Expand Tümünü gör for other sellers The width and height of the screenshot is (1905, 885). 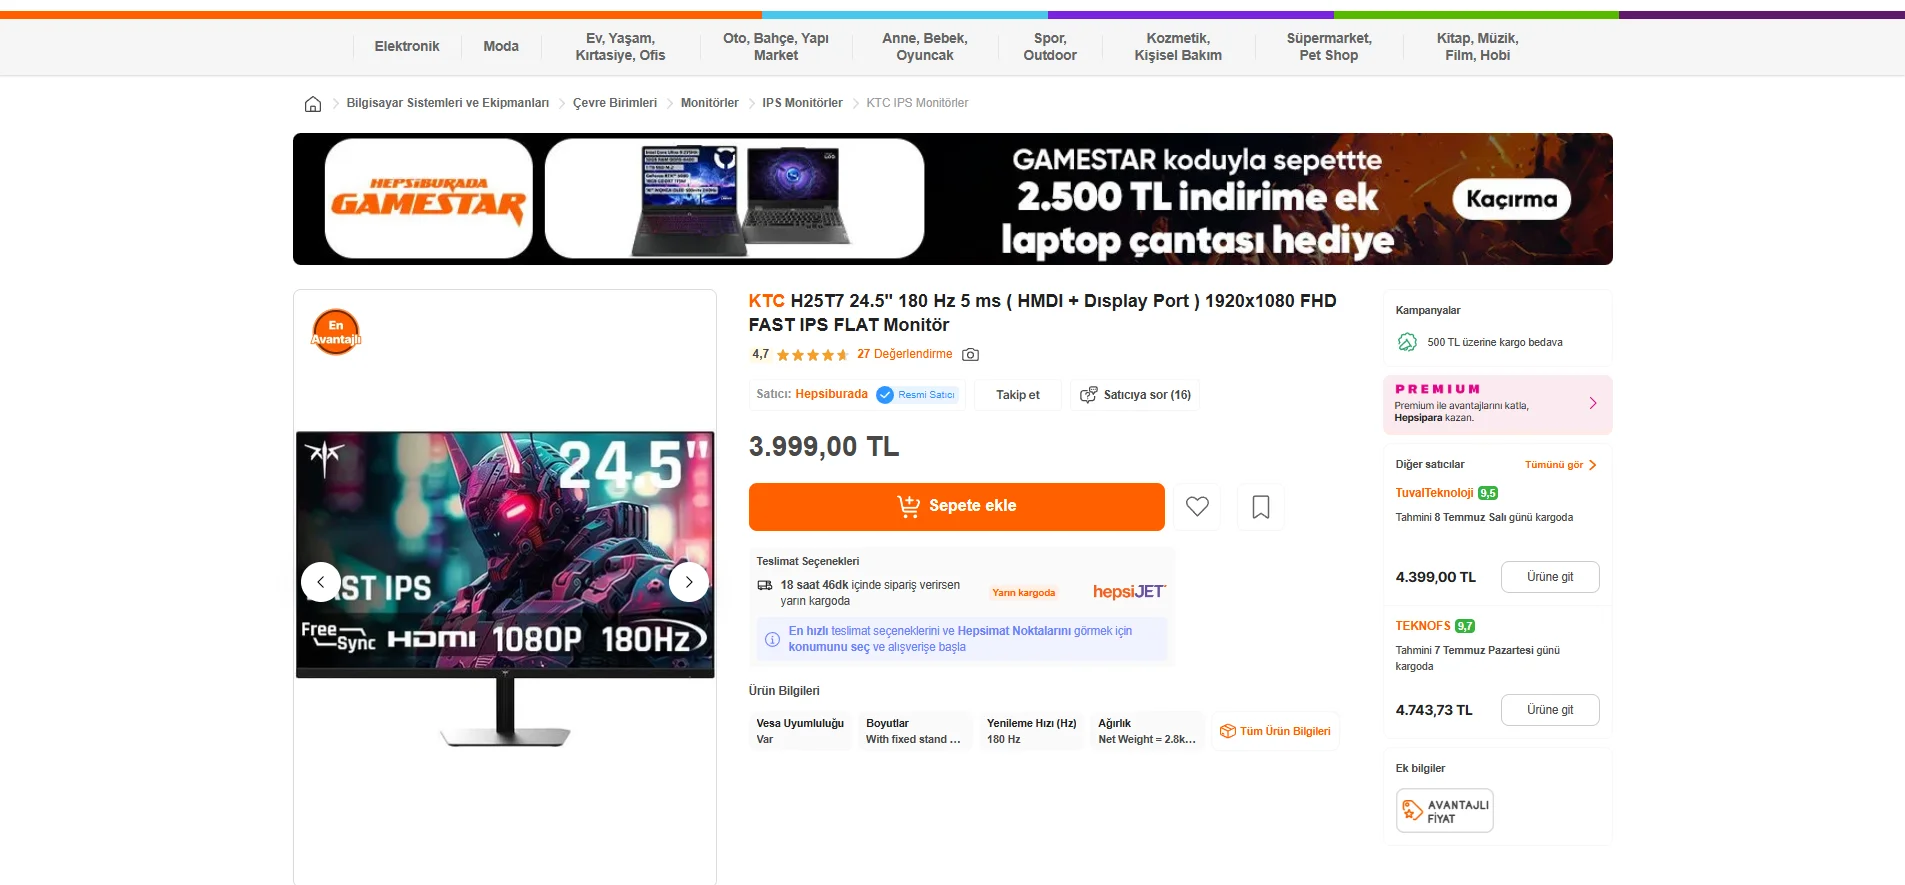(1560, 465)
